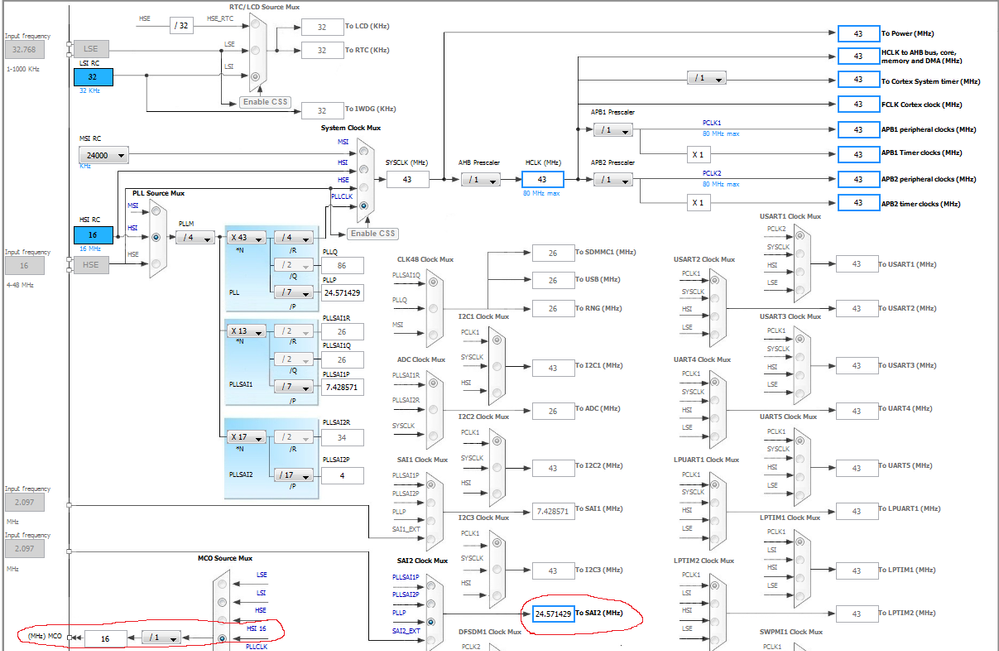Open the PLLSAI1 X 13 multiplier dropdown
The height and width of the screenshot is (651, 999).
pyautogui.click(x=247, y=331)
